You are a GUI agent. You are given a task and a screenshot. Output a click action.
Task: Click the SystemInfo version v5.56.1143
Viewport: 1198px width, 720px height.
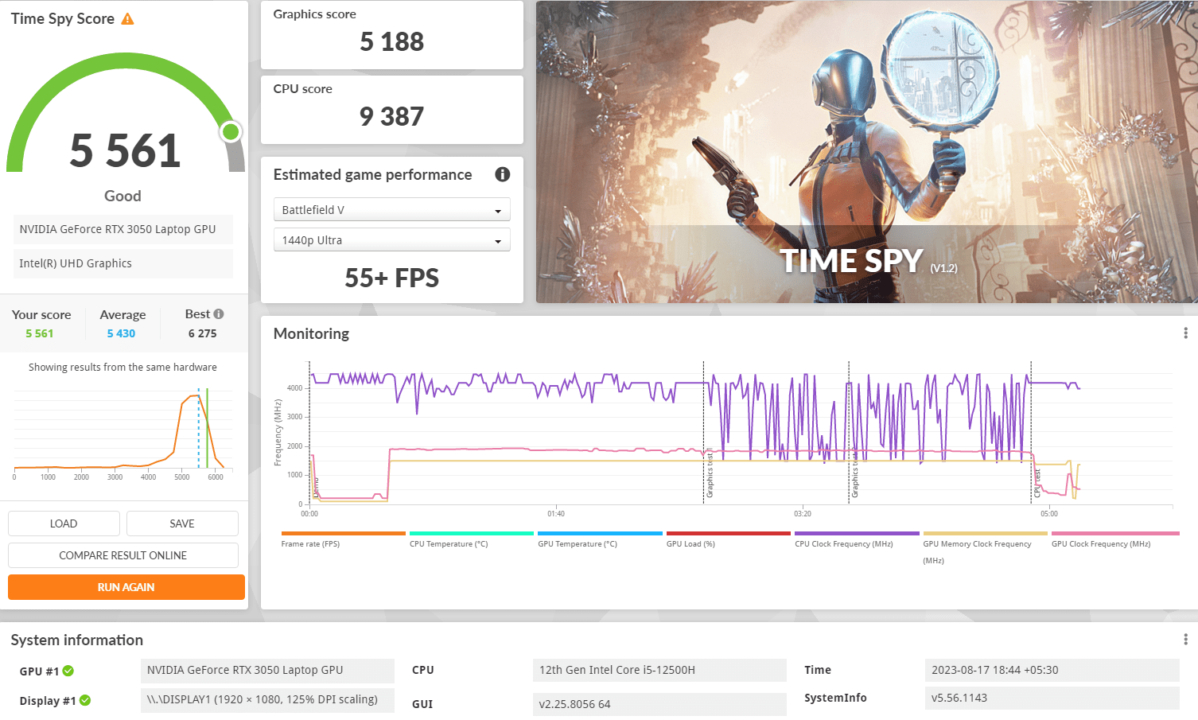(x=1051, y=698)
